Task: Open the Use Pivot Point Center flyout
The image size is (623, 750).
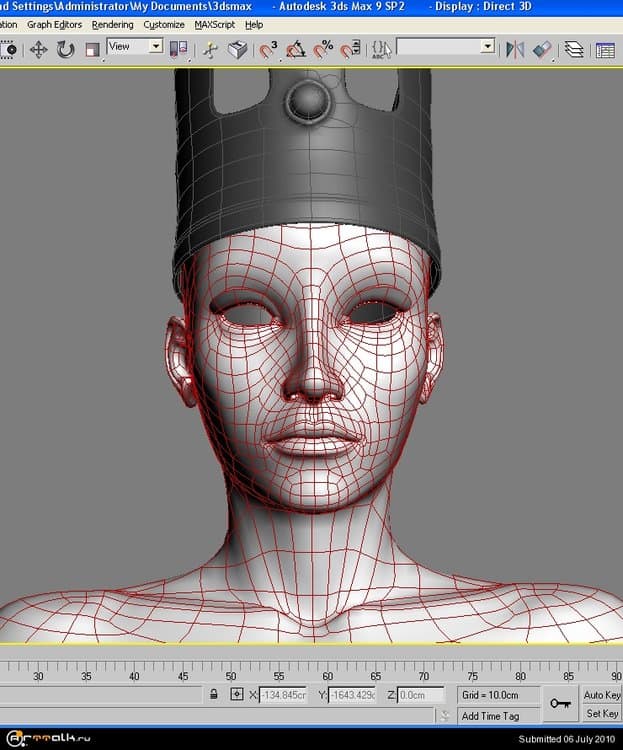Action: click(x=178, y=49)
